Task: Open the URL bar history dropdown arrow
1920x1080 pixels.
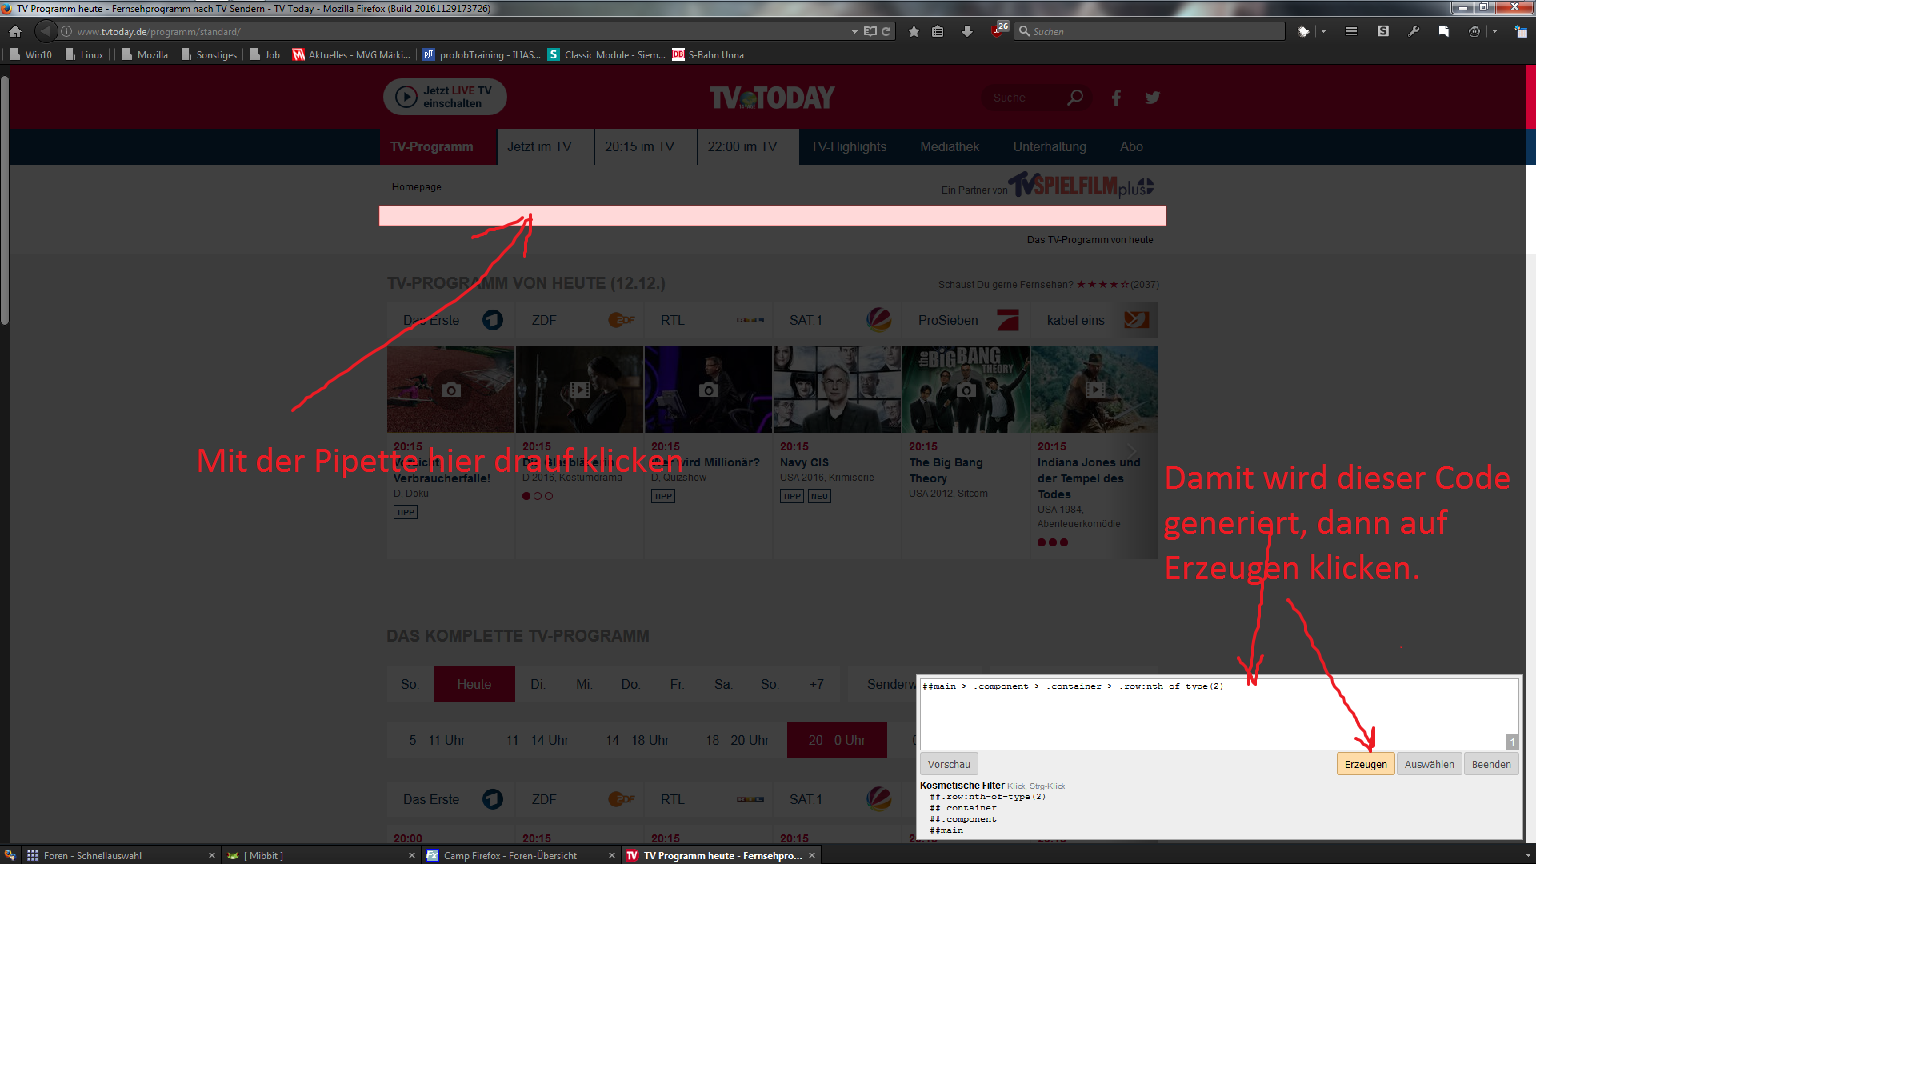Action: pyautogui.click(x=854, y=31)
